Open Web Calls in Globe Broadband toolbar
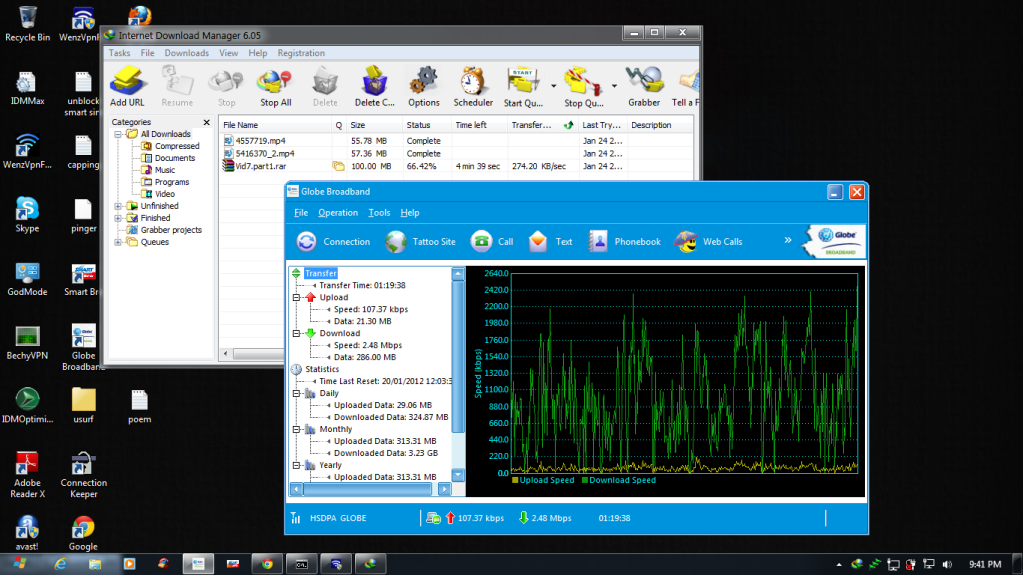The width and height of the screenshot is (1023, 575). tap(686, 241)
